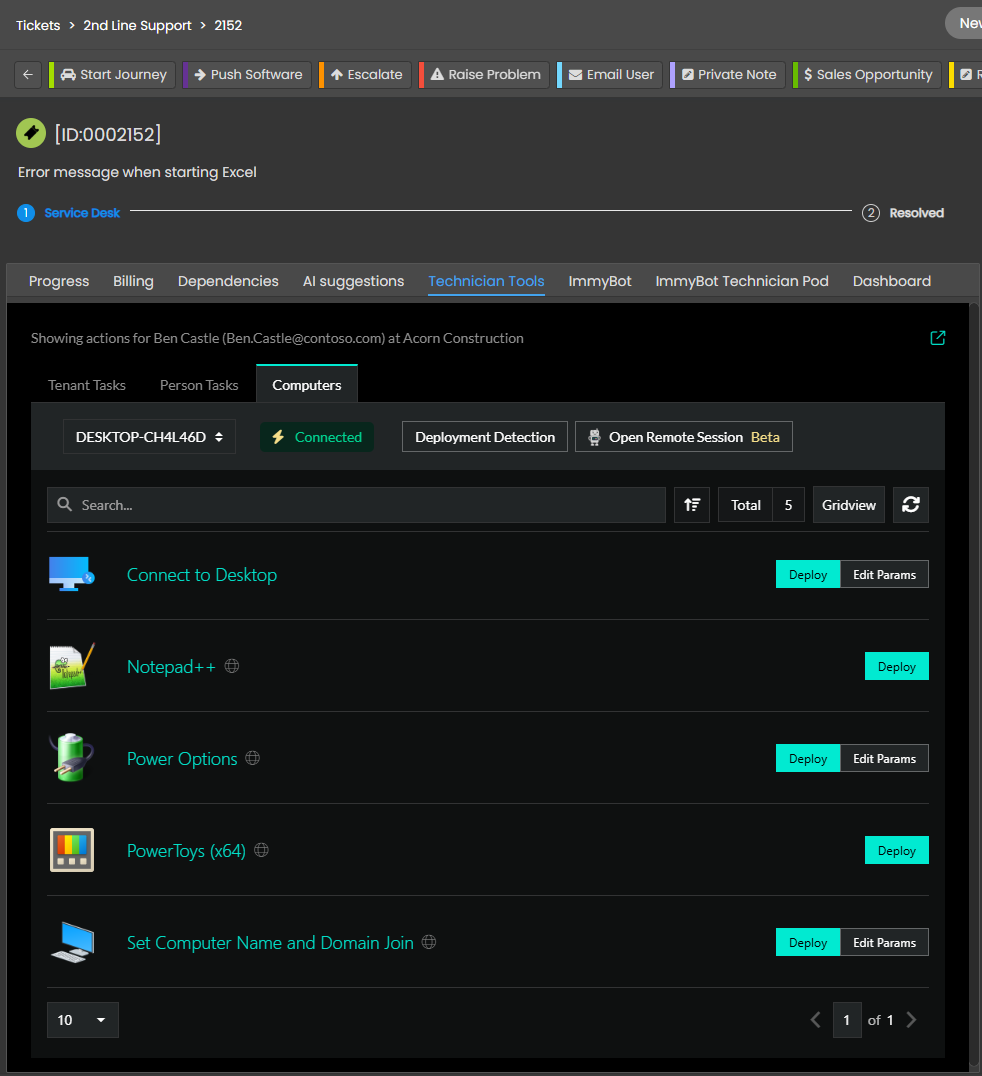Expand the page size dropdown showing 10
Image resolution: width=982 pixels, height=1076 pixels.
coord(83,1020)
